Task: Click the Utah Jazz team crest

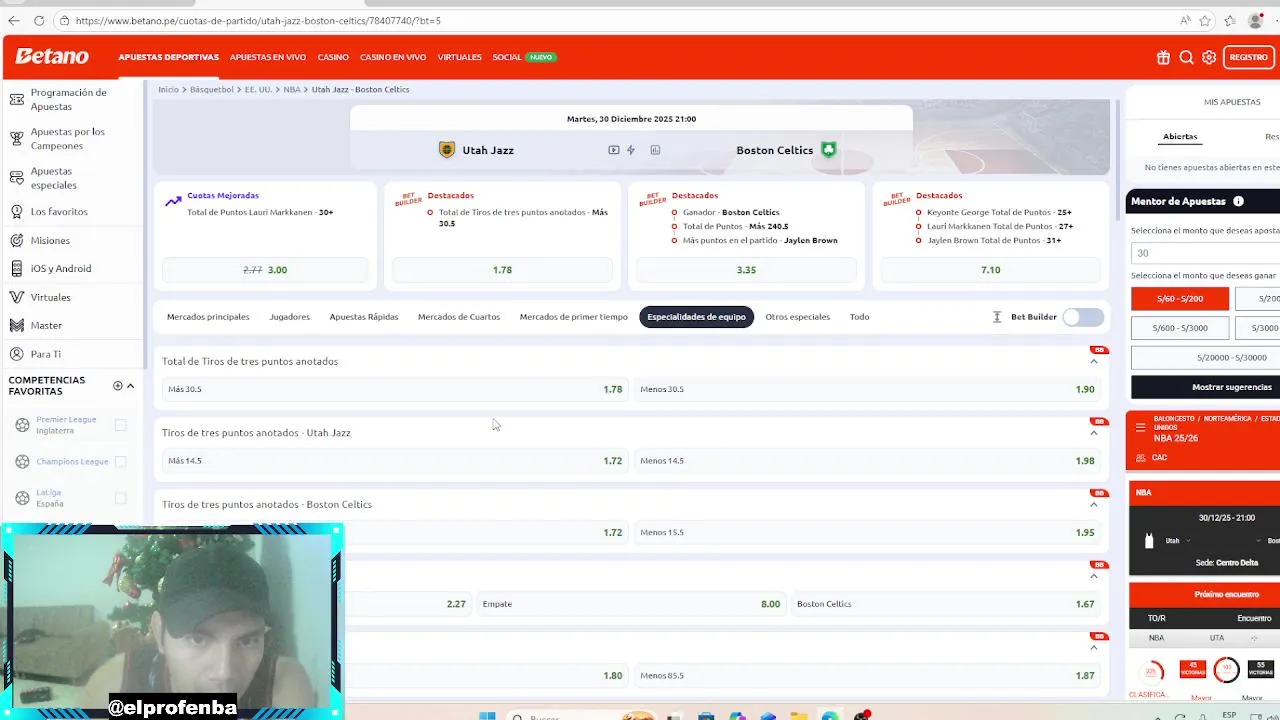Action: point(447,150)
